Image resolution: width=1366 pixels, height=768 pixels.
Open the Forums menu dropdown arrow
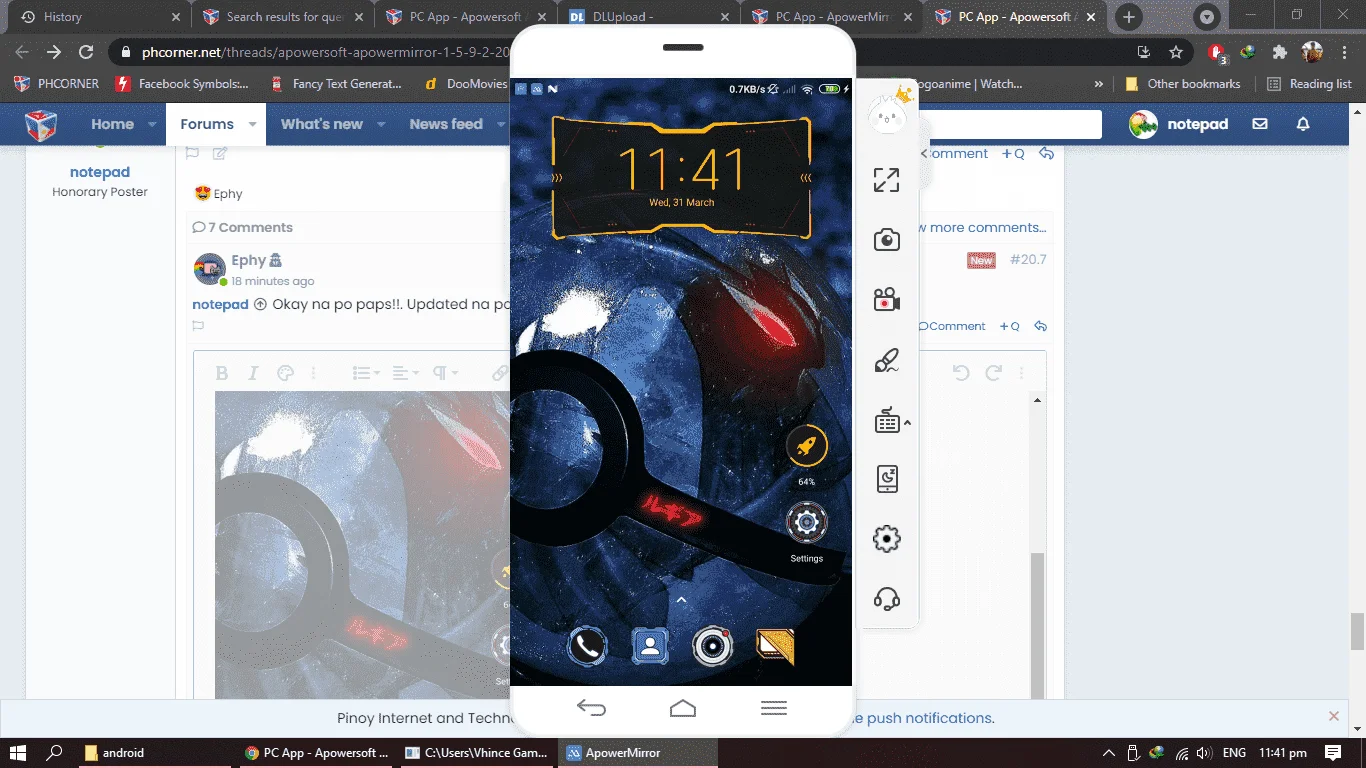(x=252, y=125)
